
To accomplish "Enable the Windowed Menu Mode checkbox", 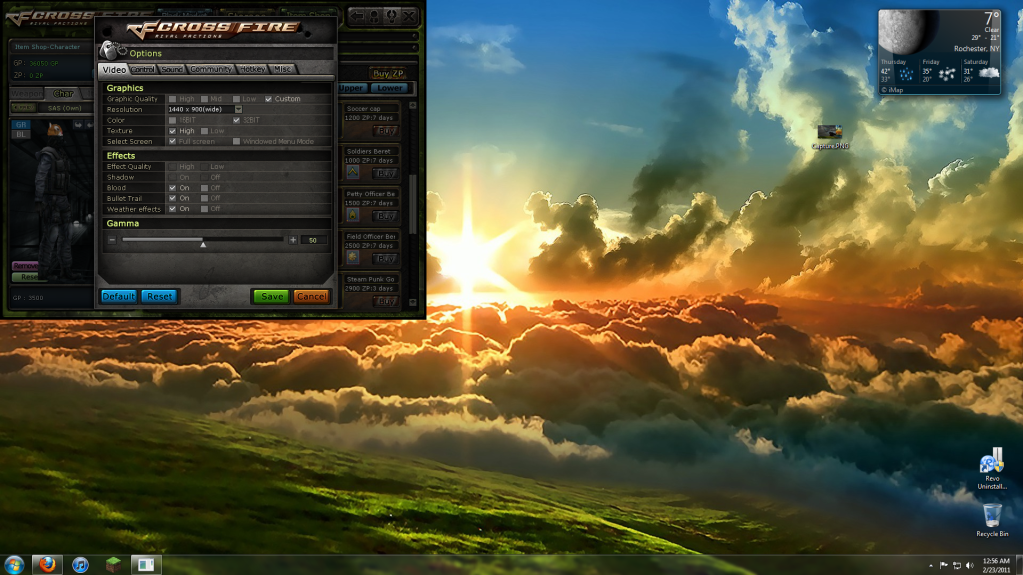I will 237,142.
